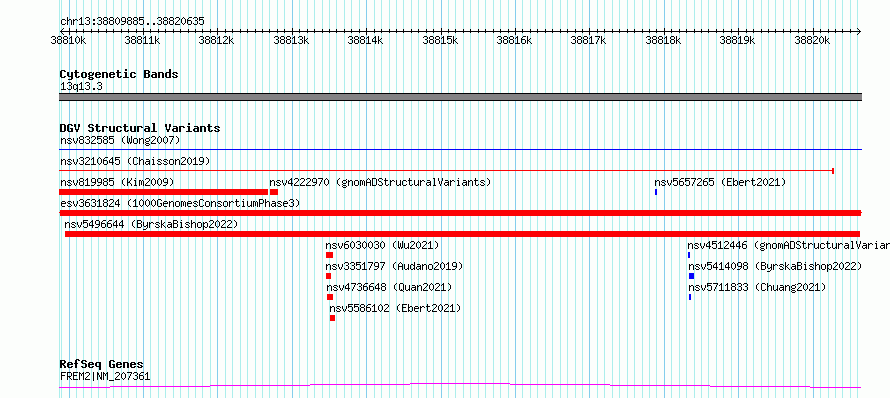Screen dimensions: 890x398
Task: Click the ruler's right end arrowhead
Action: click(859, 31)
